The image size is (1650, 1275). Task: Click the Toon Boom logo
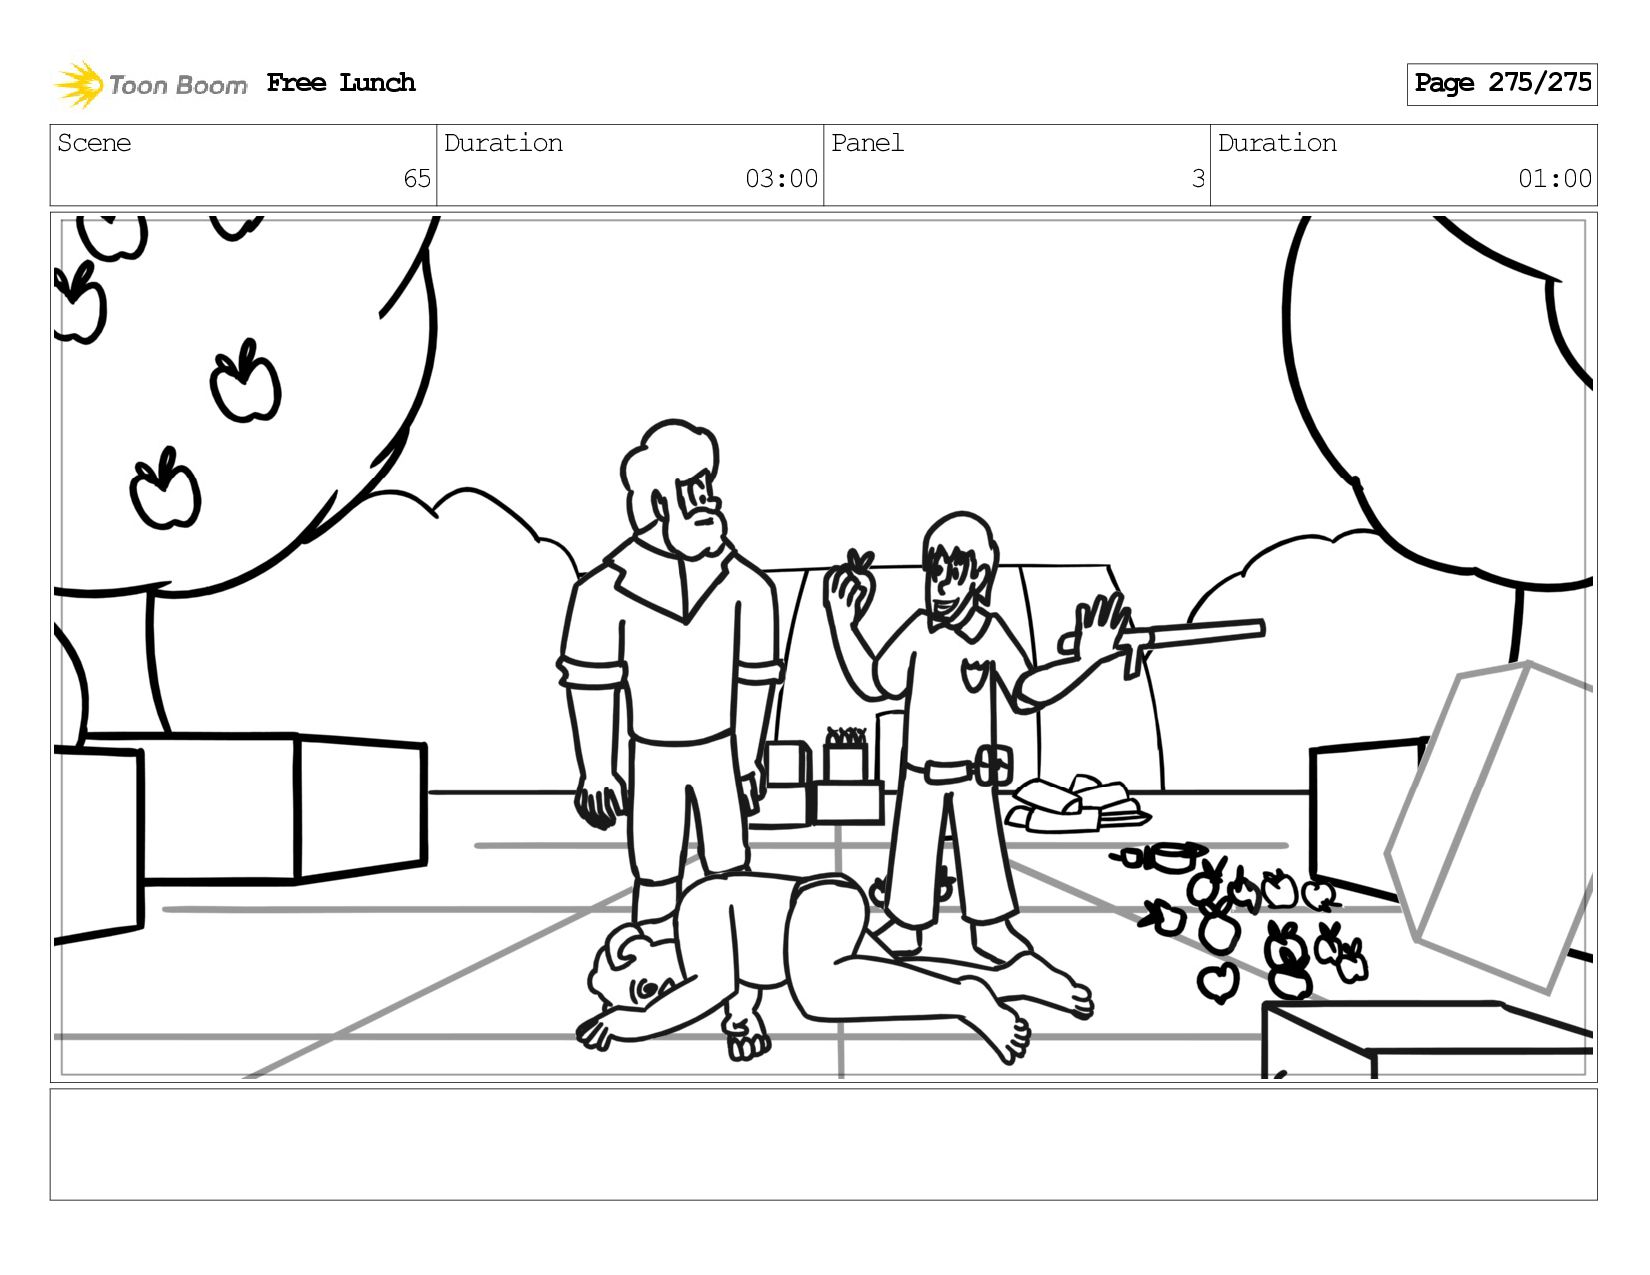pyautogui.click(x=150, y=84)
